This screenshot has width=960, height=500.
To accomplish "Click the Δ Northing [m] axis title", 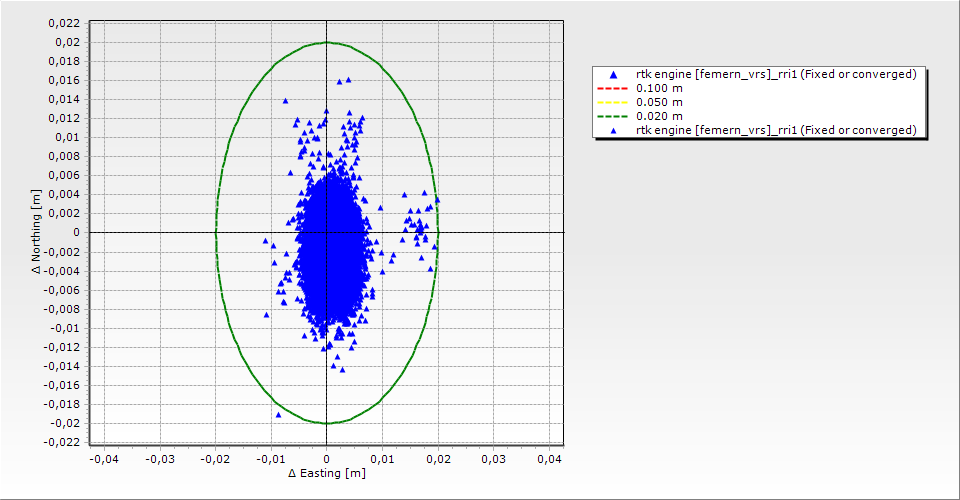I will click(36, 232).
